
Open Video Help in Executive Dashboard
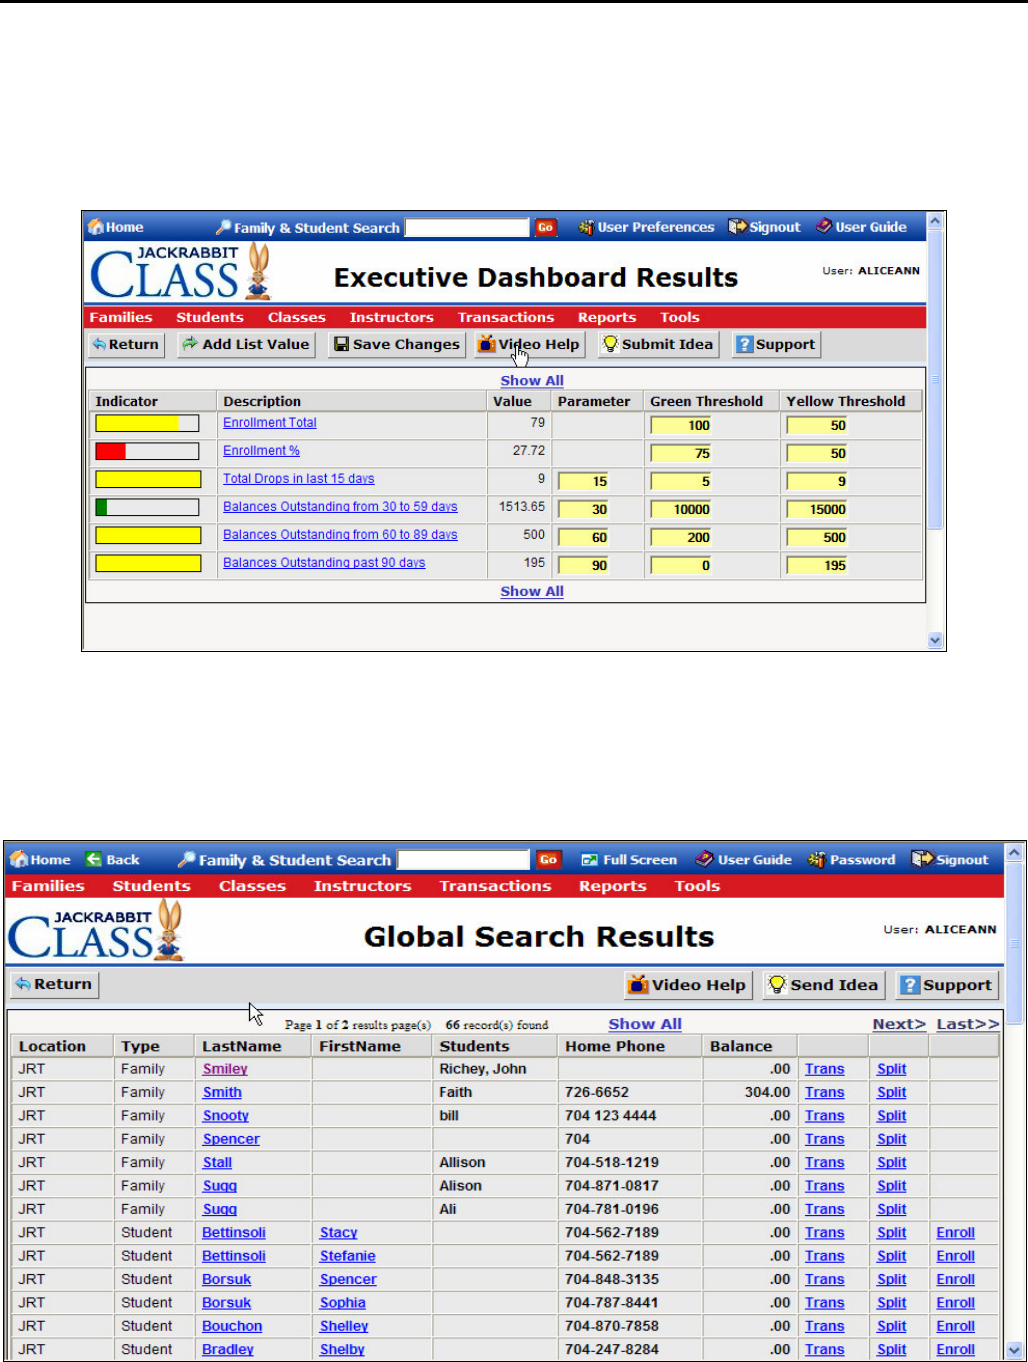pos(529,344)
